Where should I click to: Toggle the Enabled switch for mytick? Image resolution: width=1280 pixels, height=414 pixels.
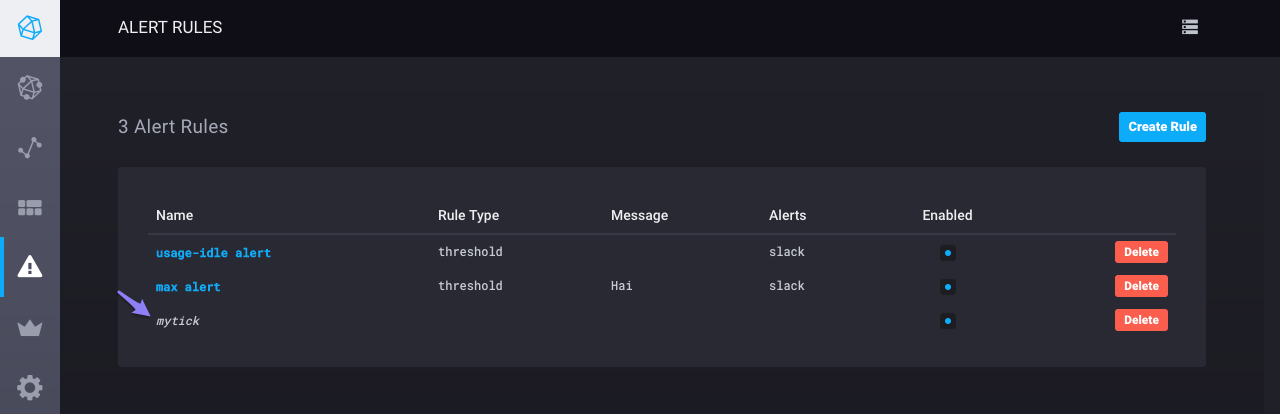coord(948,321)
